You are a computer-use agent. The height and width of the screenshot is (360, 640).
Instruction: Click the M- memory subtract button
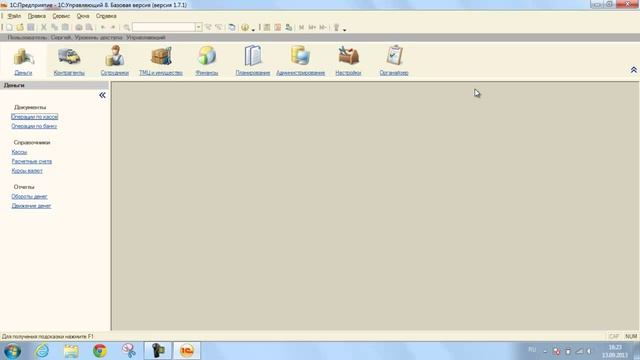pyautogui.click(x=323, y=27)
